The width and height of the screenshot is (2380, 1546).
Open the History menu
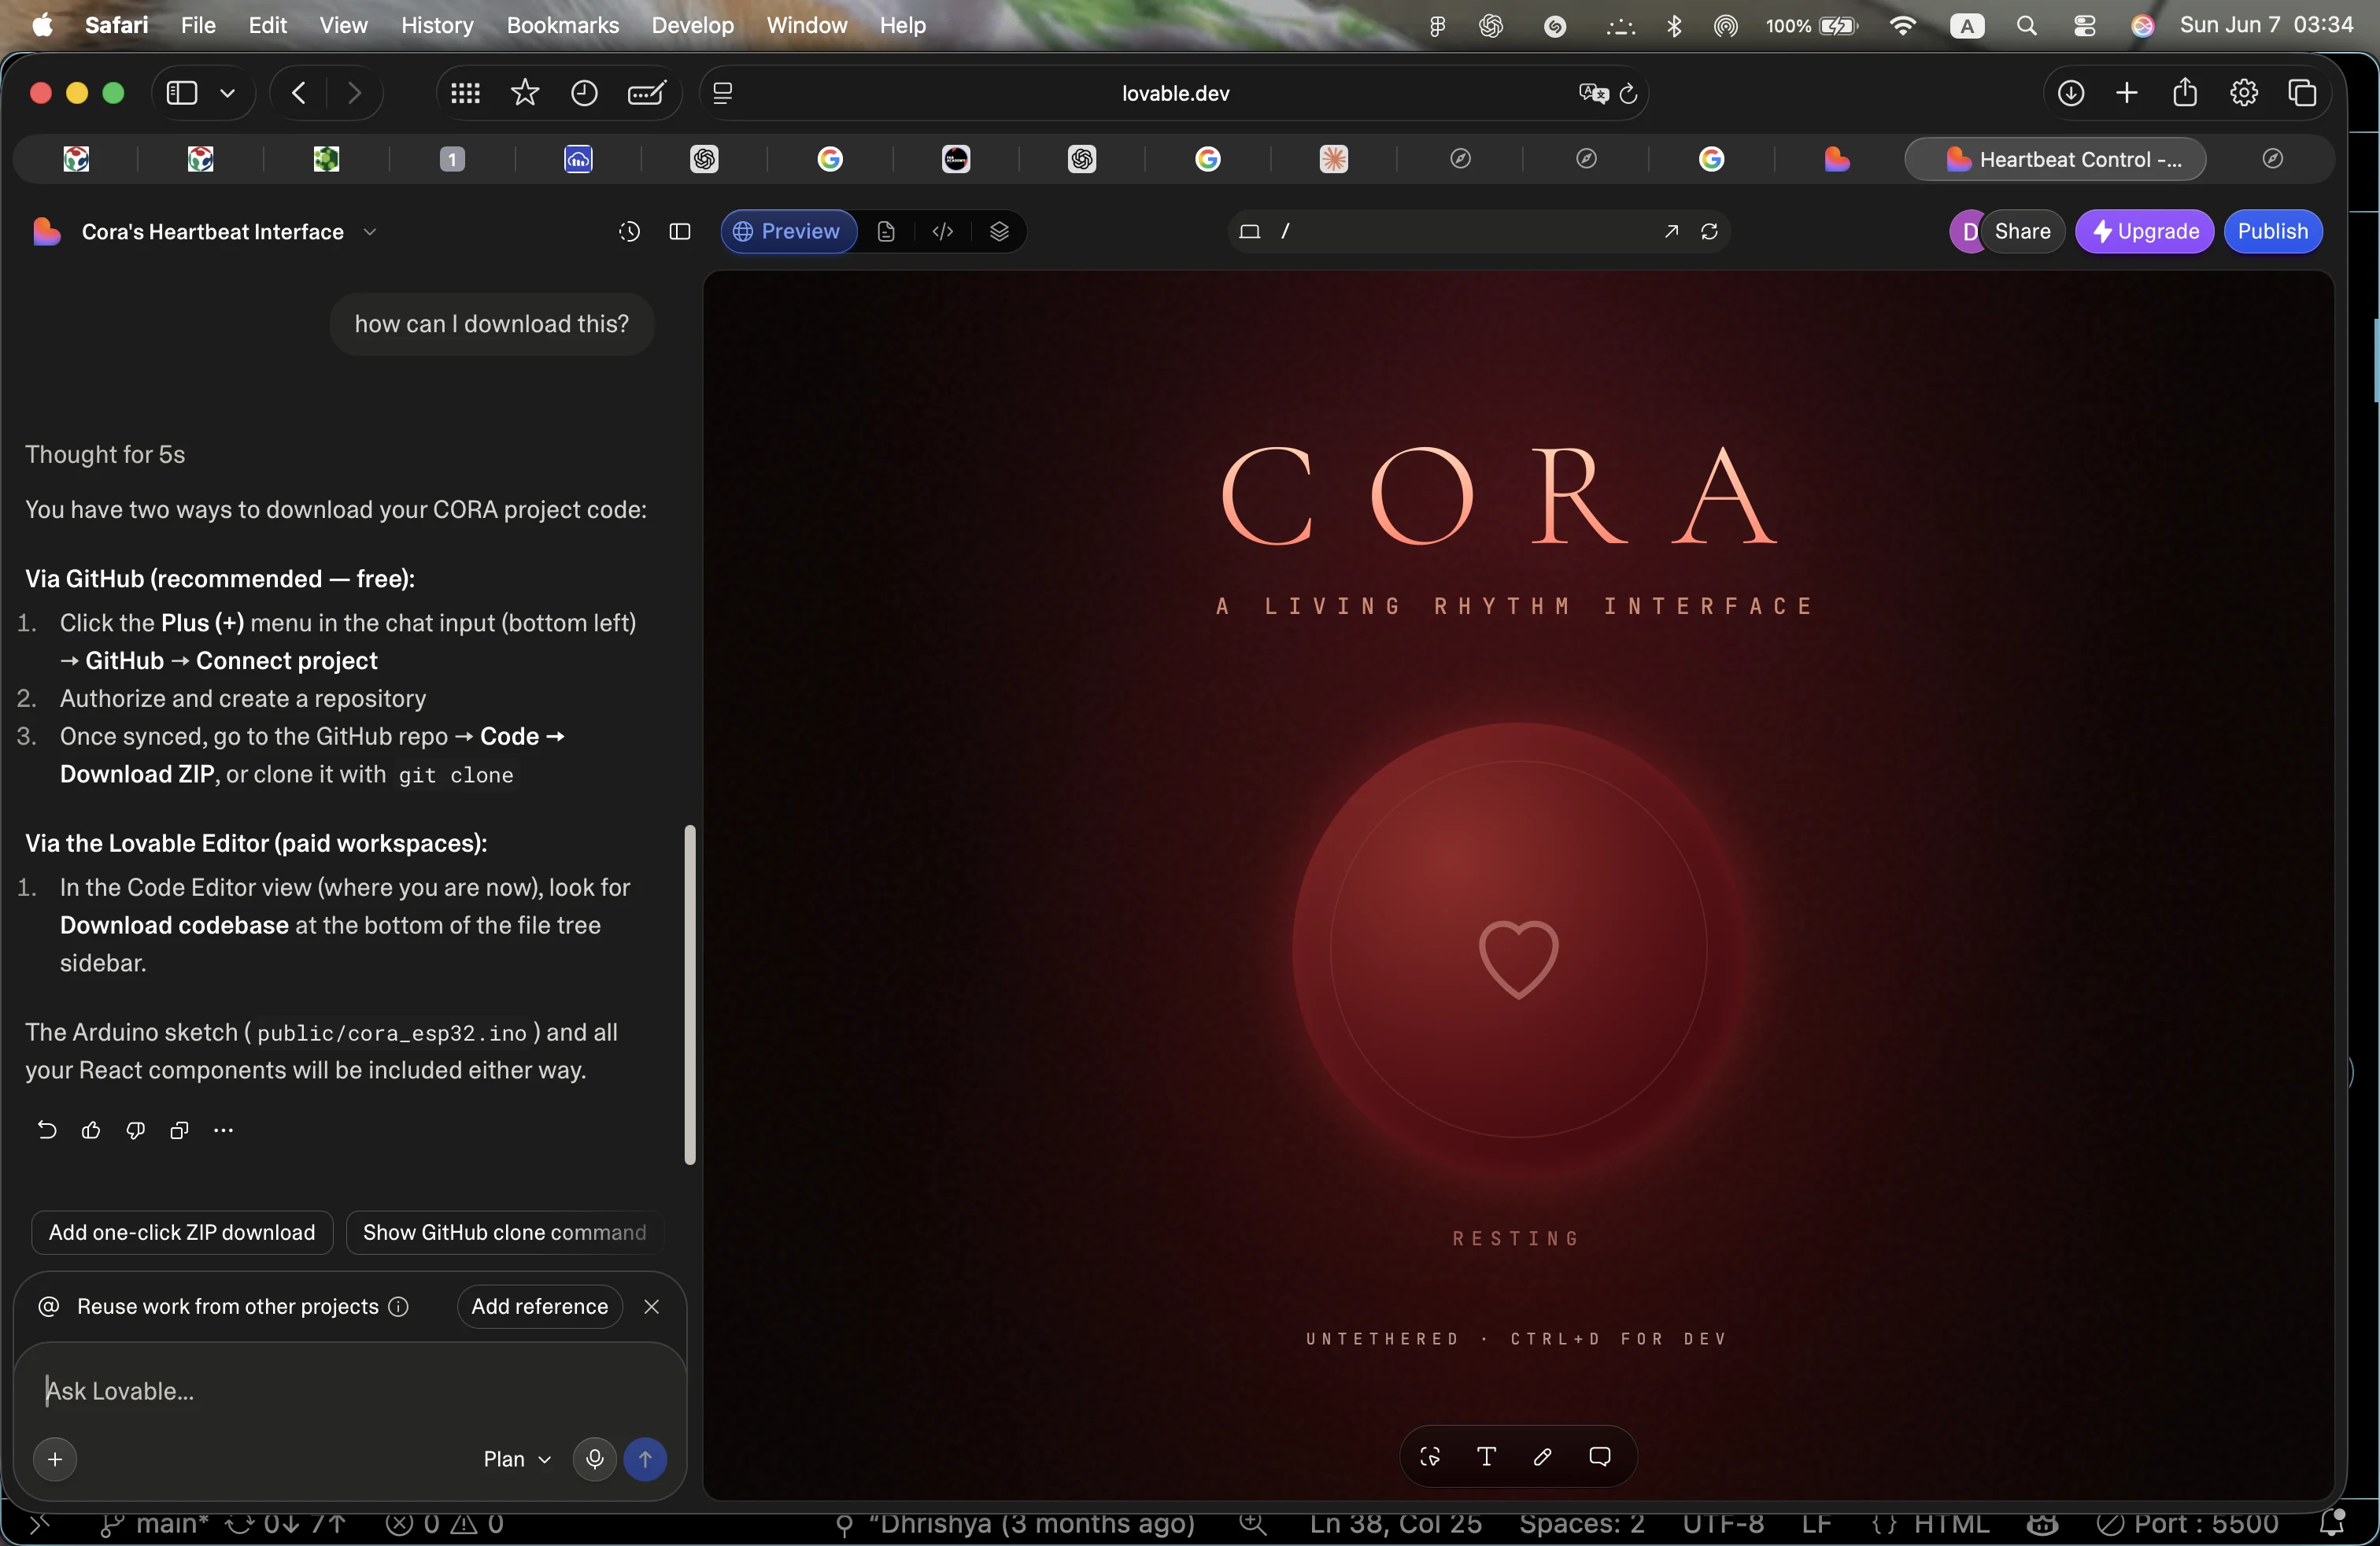coord(437,25)
